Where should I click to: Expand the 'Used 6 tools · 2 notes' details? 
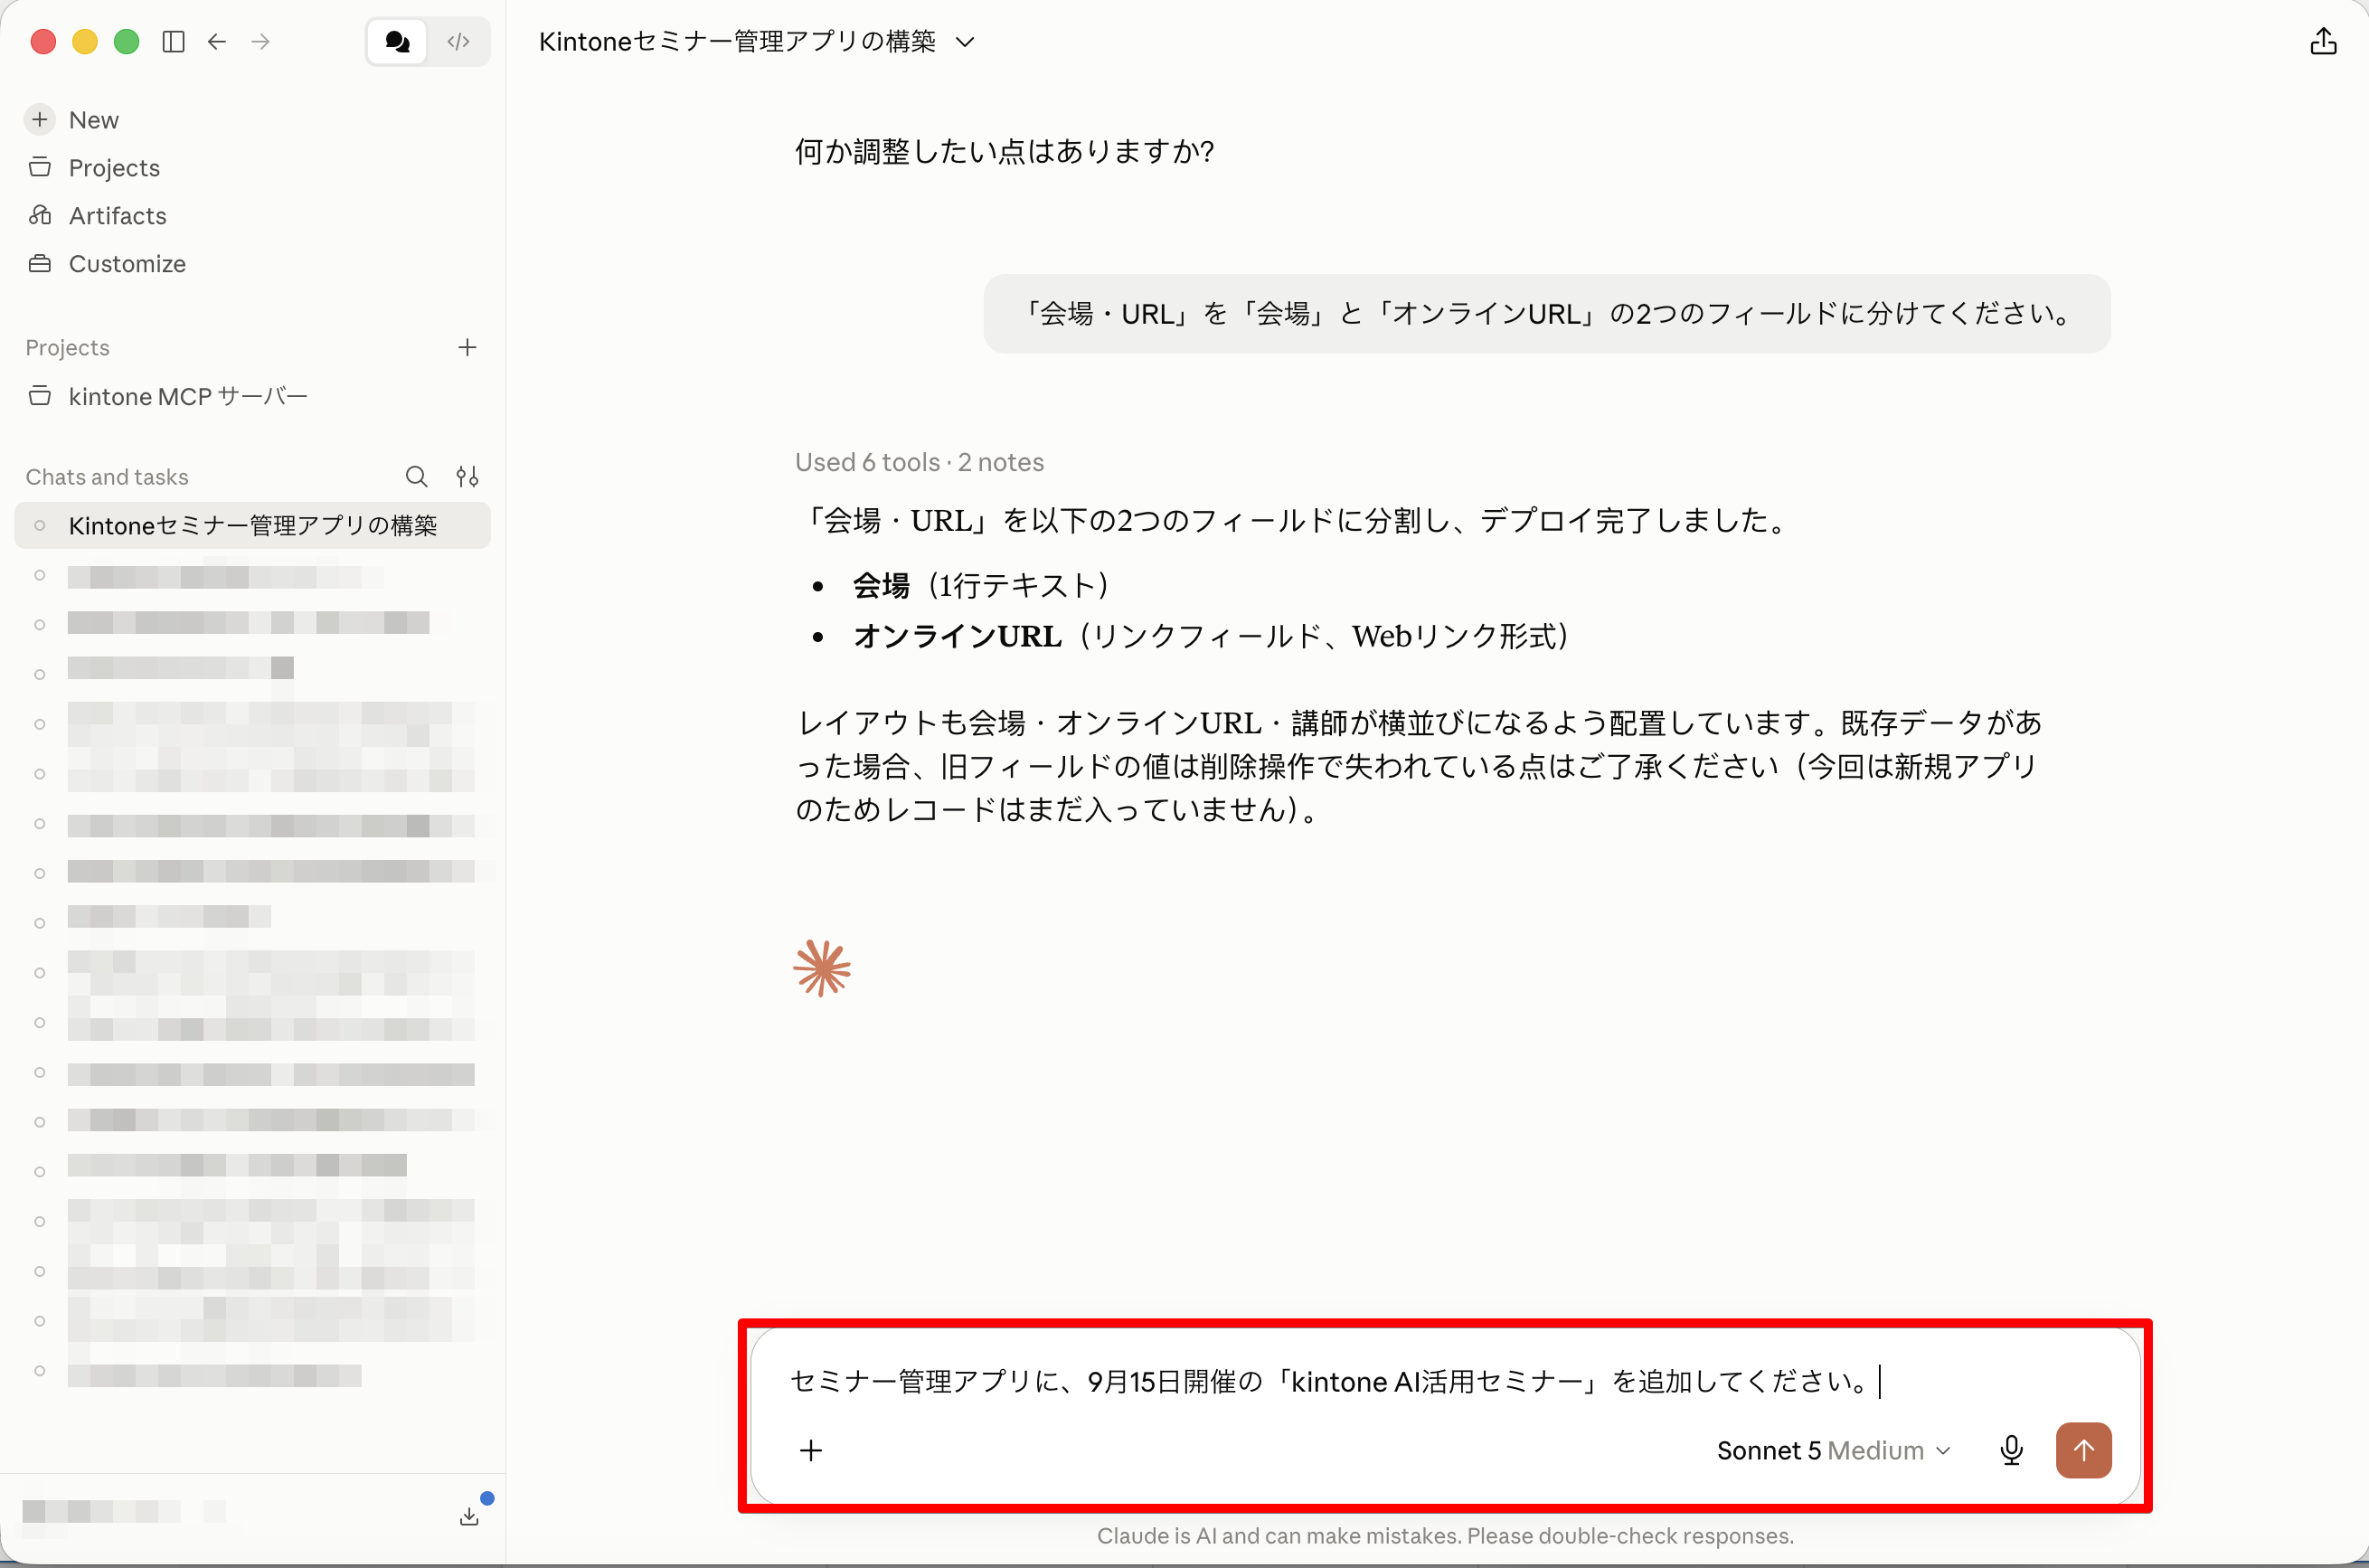pos(919,462)
